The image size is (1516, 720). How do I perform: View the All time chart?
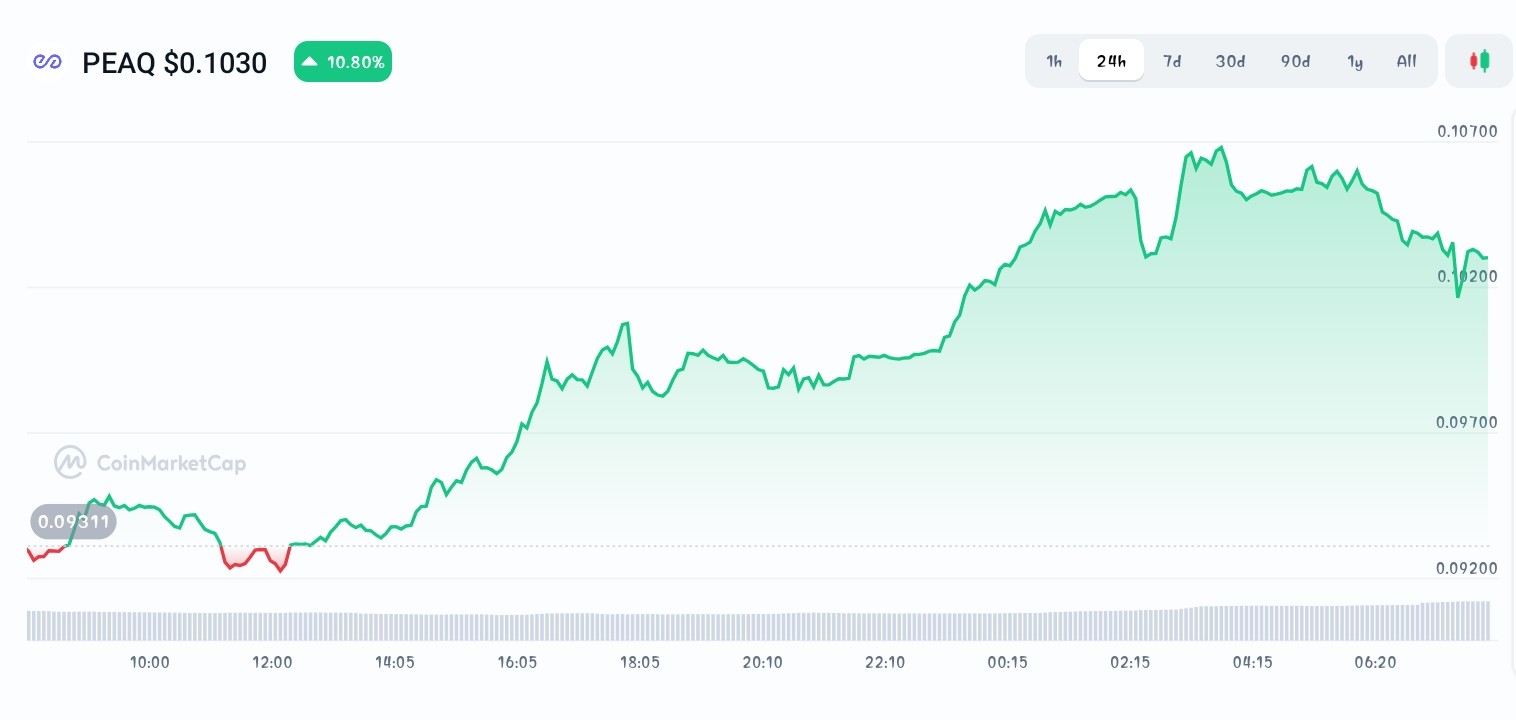tap(1406, 61)
